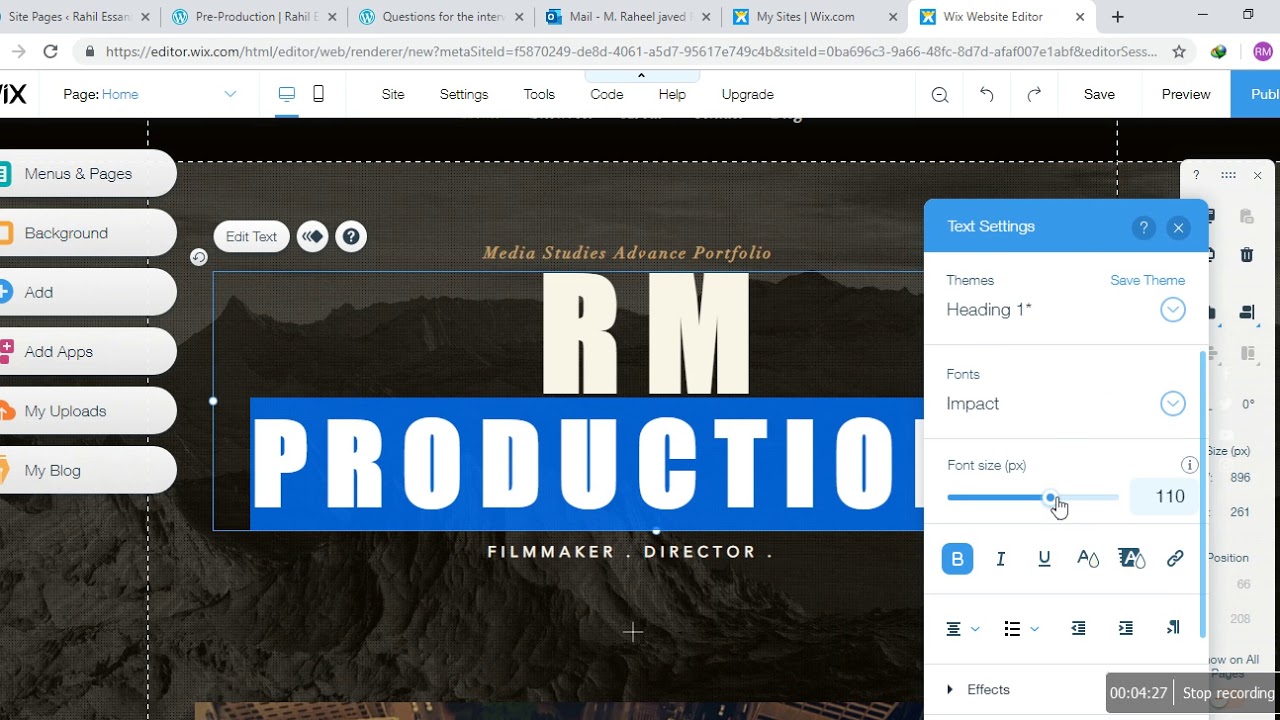Preview the site
1280x720 pixels.
(1186, 94)
